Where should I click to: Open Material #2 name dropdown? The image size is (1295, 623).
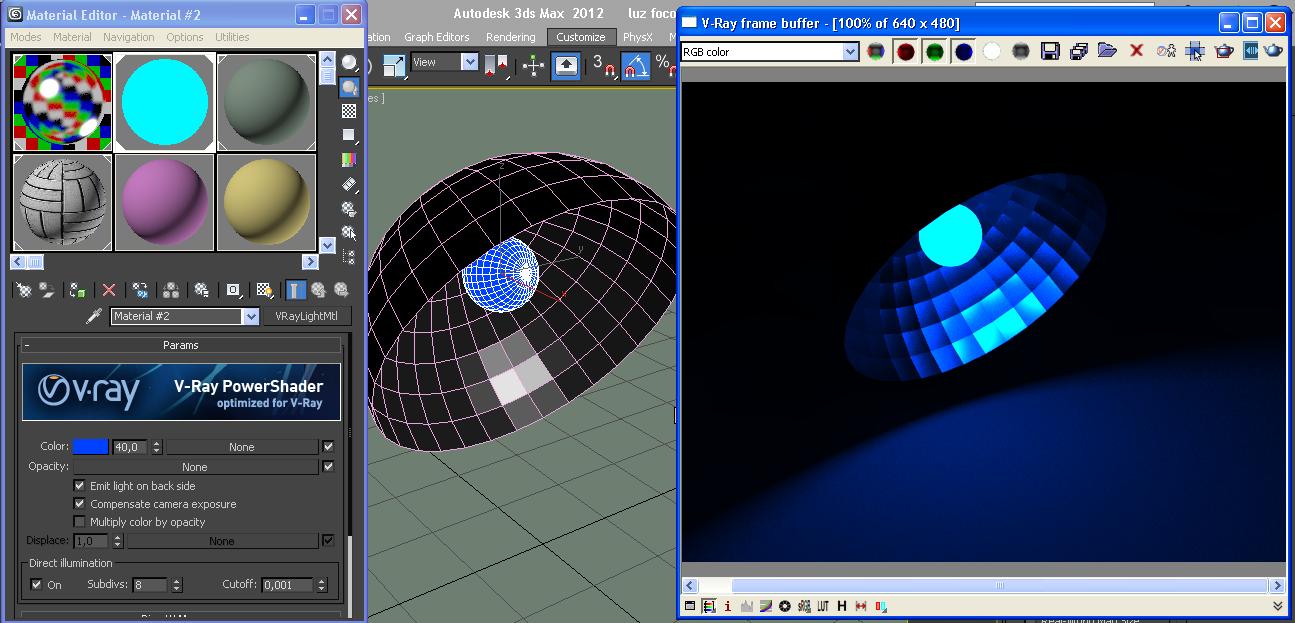click(x=250, y=316)
